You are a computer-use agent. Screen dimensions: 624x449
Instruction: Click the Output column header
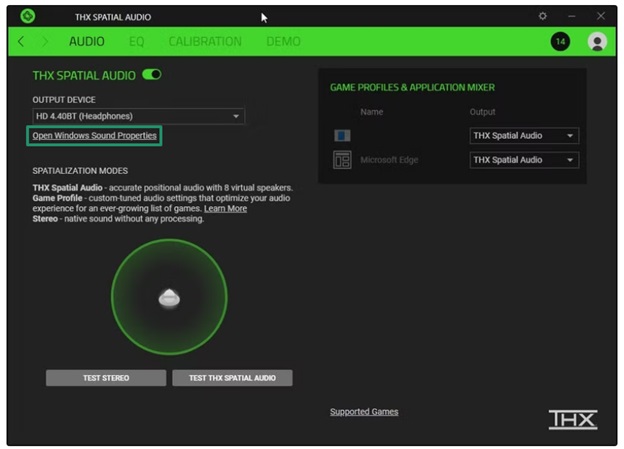tap(482, 112)
